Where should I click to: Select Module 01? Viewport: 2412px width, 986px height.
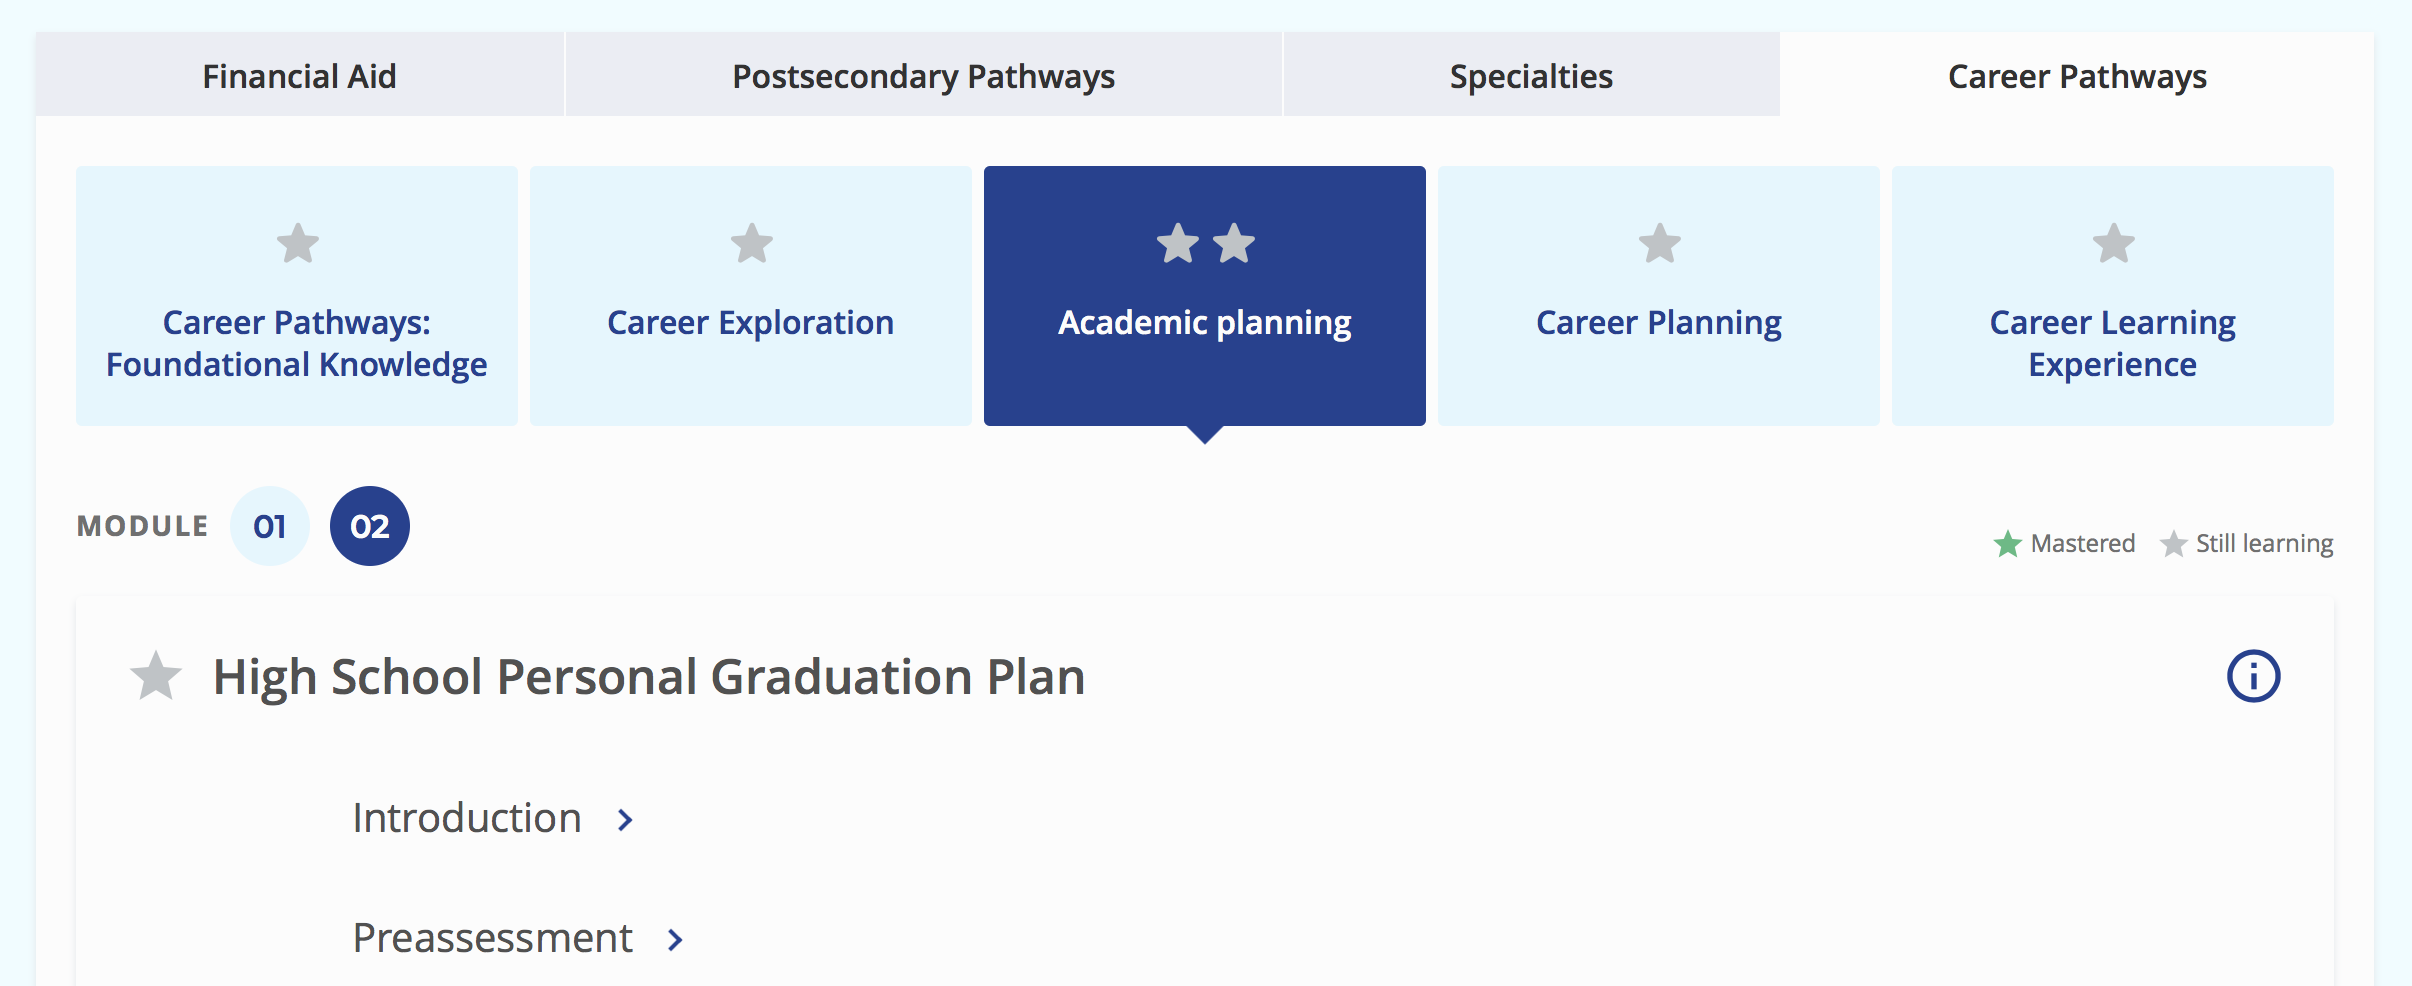point(270,525)
